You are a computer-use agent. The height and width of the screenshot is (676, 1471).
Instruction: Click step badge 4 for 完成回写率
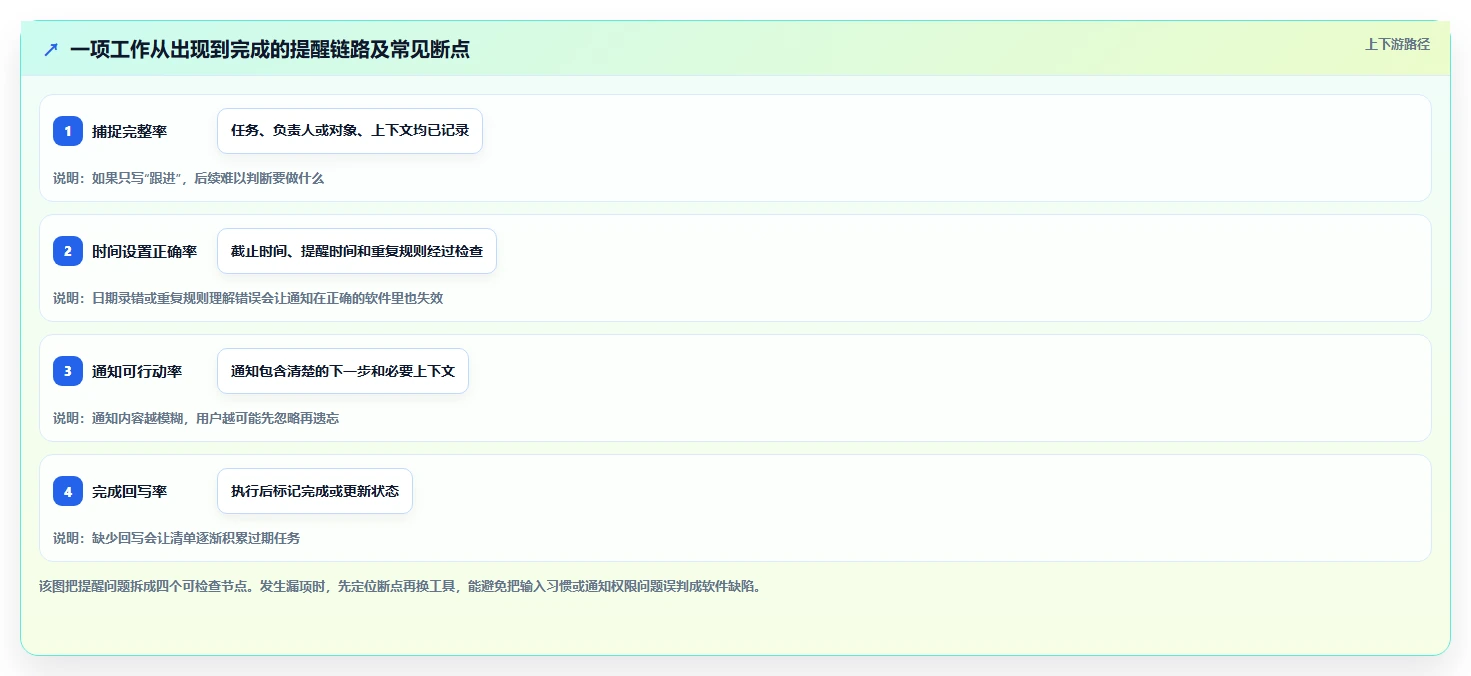tap(68, 491)
